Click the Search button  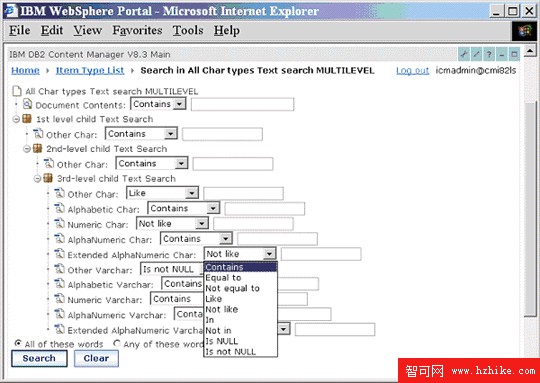click(39, 358)
